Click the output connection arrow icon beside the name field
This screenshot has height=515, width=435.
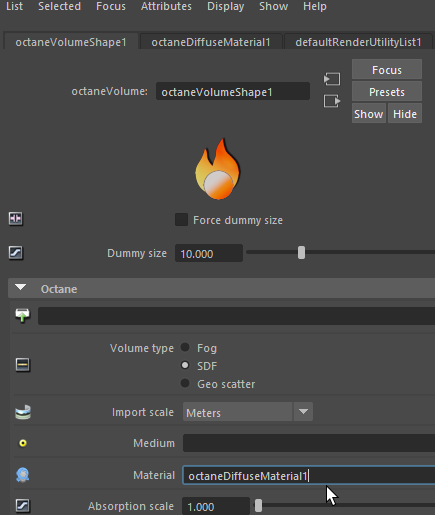332,101
